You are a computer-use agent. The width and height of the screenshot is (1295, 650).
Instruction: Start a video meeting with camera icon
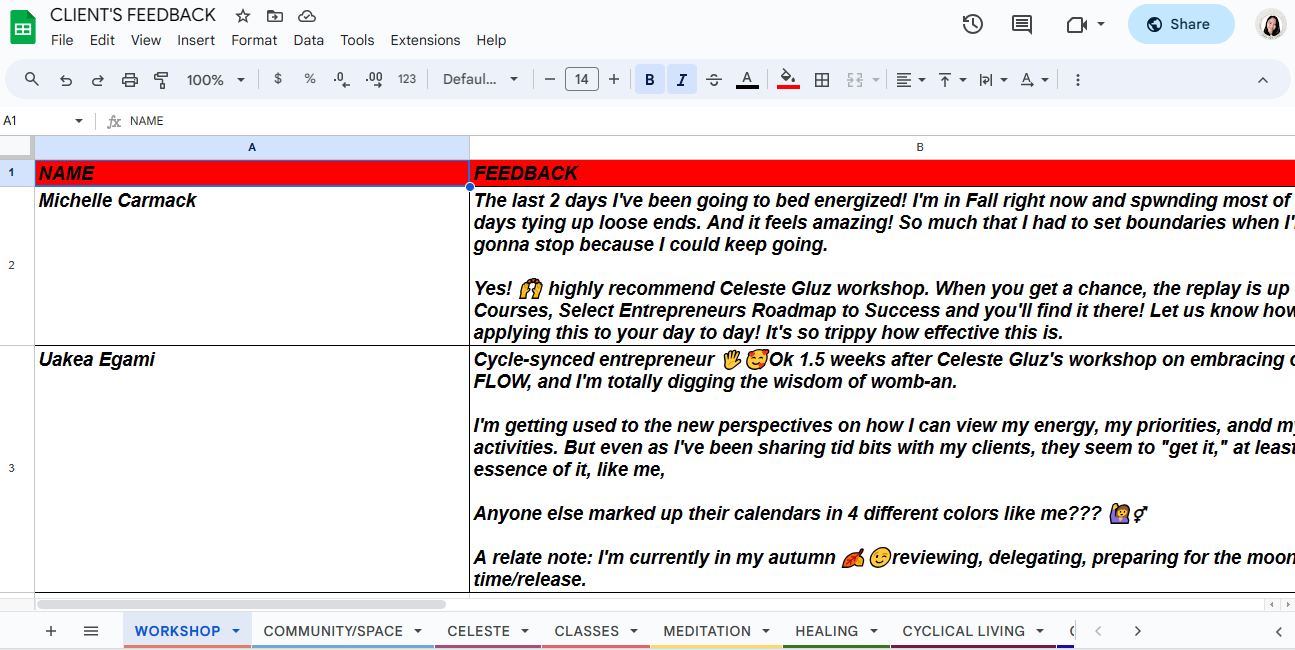[x=1077, y=24]
